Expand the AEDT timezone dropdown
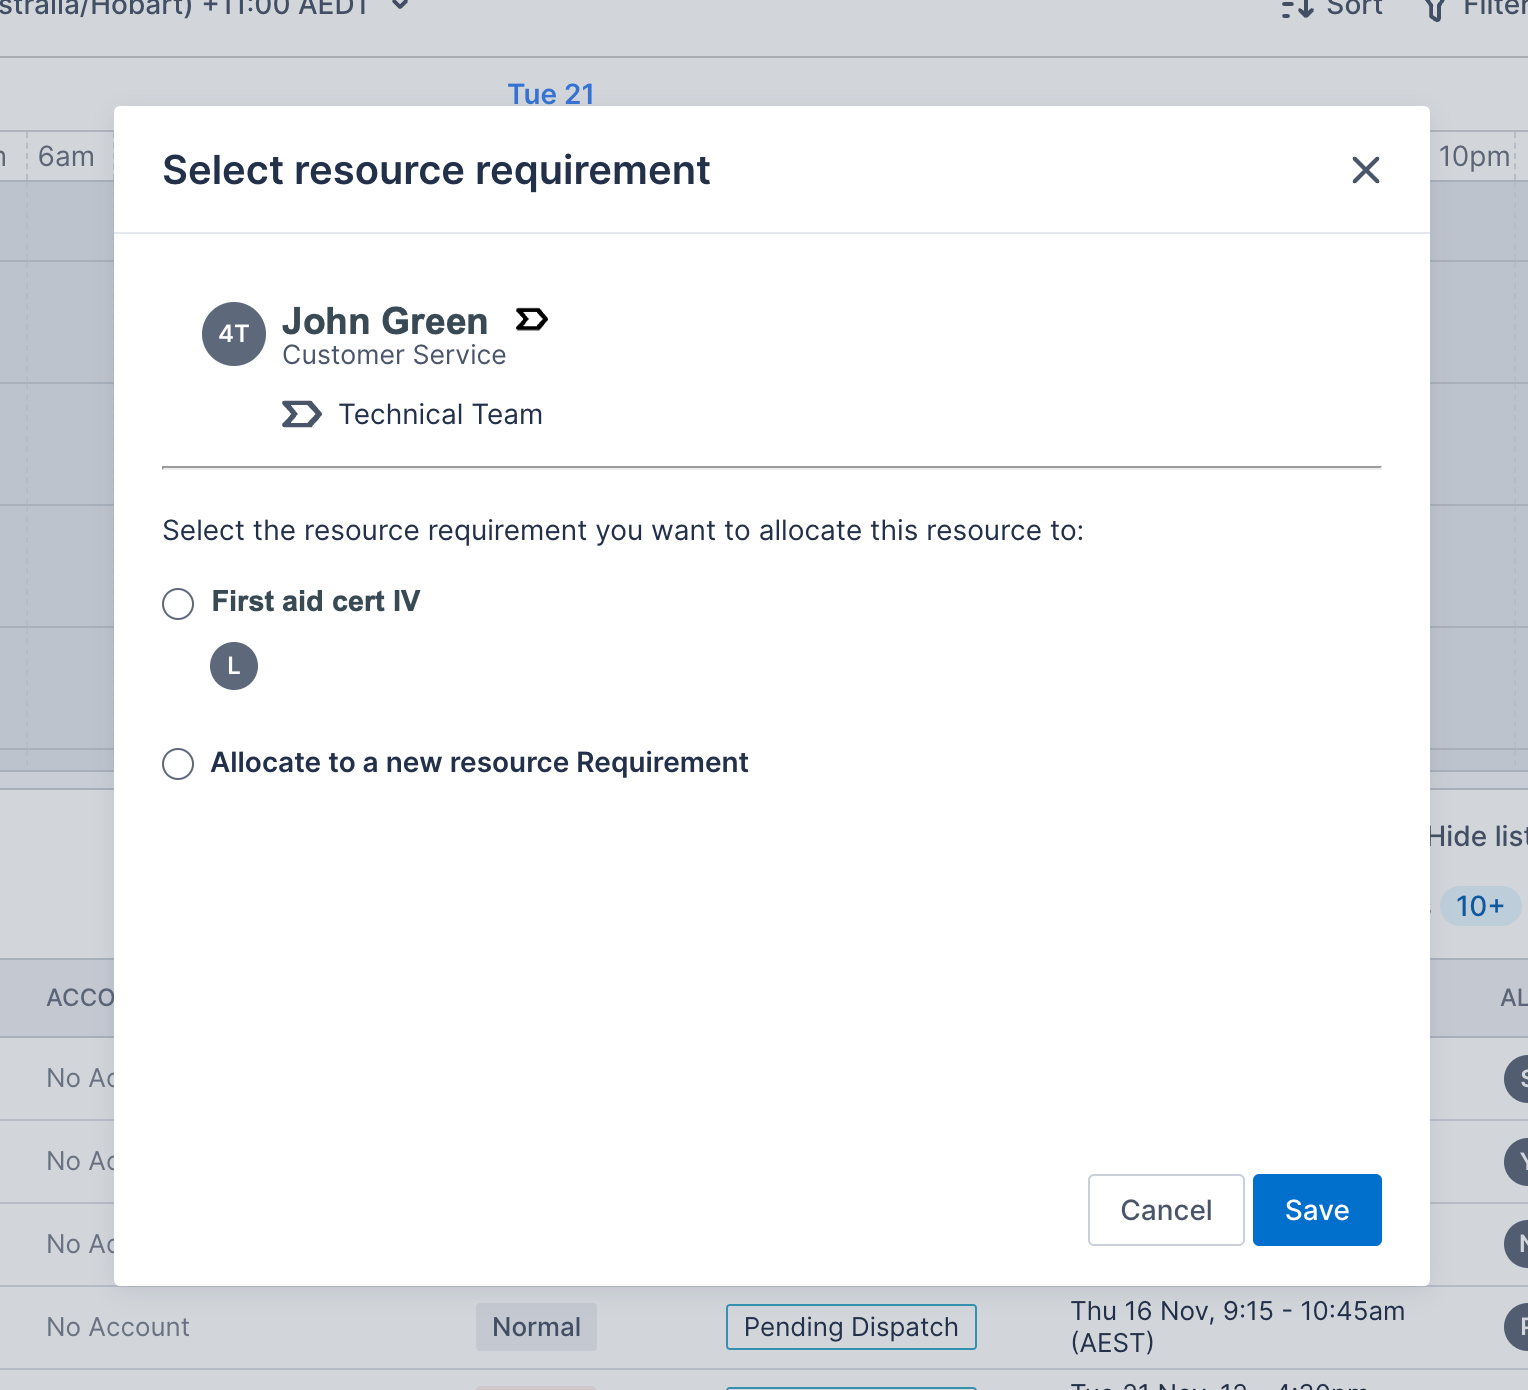Image resolution: width=1528 pixels, height=1390 pixels. pos(399,7)
